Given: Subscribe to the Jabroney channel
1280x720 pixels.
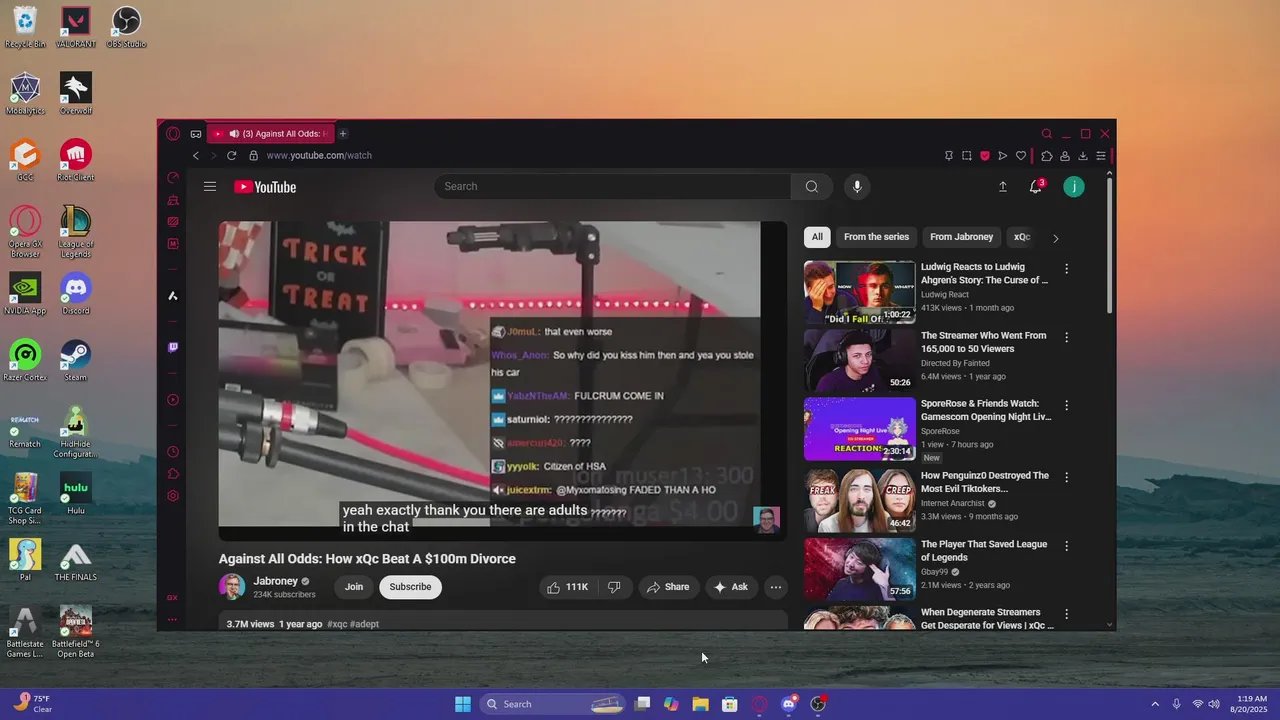Looking at the screenshot, I should pyautogui.click(x=410, y=587).
